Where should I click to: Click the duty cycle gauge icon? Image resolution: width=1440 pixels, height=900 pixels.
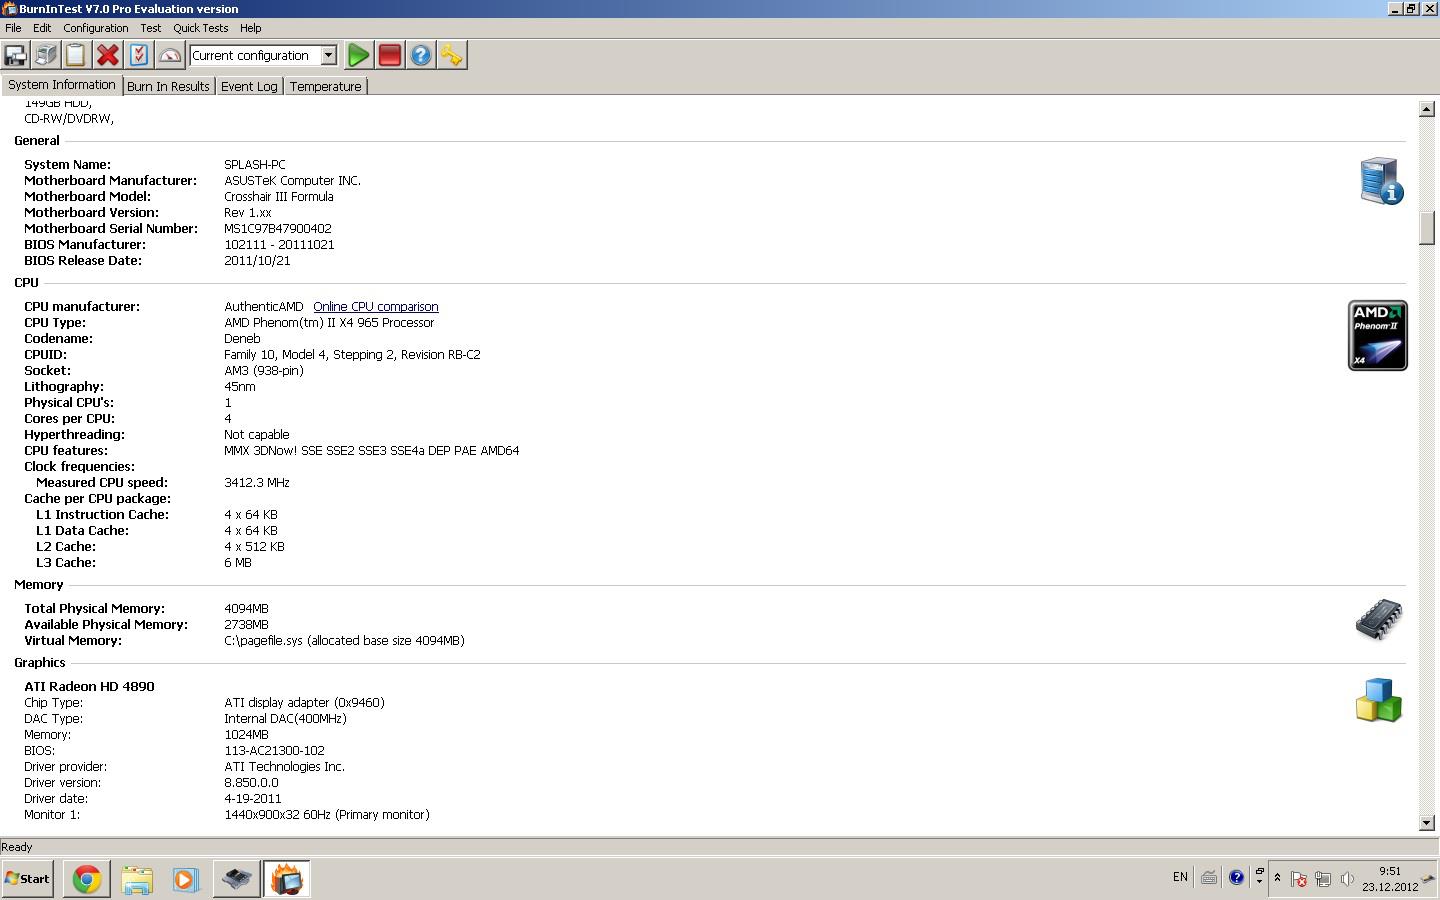170,55
